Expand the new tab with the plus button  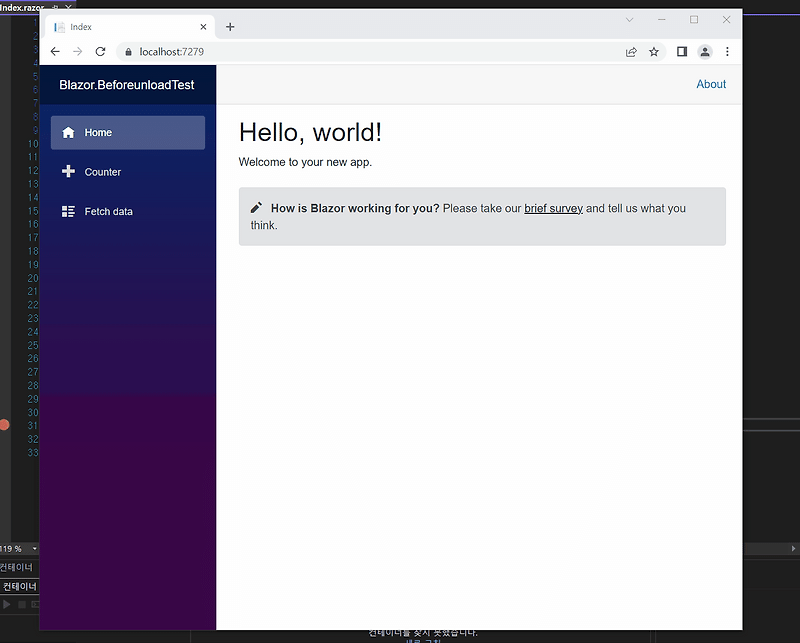coord(230,27)
